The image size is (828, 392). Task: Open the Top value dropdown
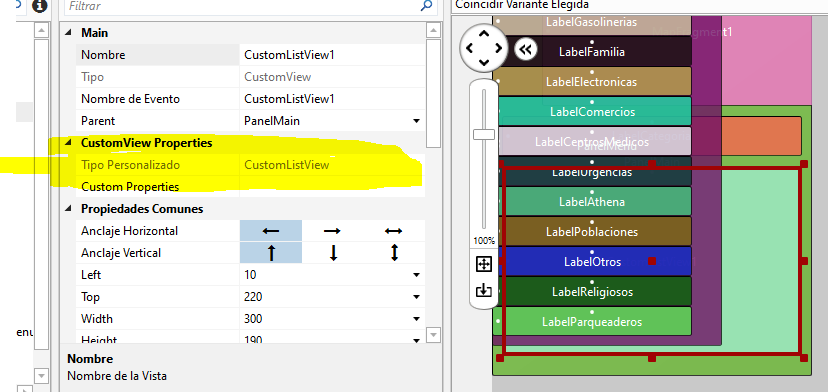click(x=416, y=297)
